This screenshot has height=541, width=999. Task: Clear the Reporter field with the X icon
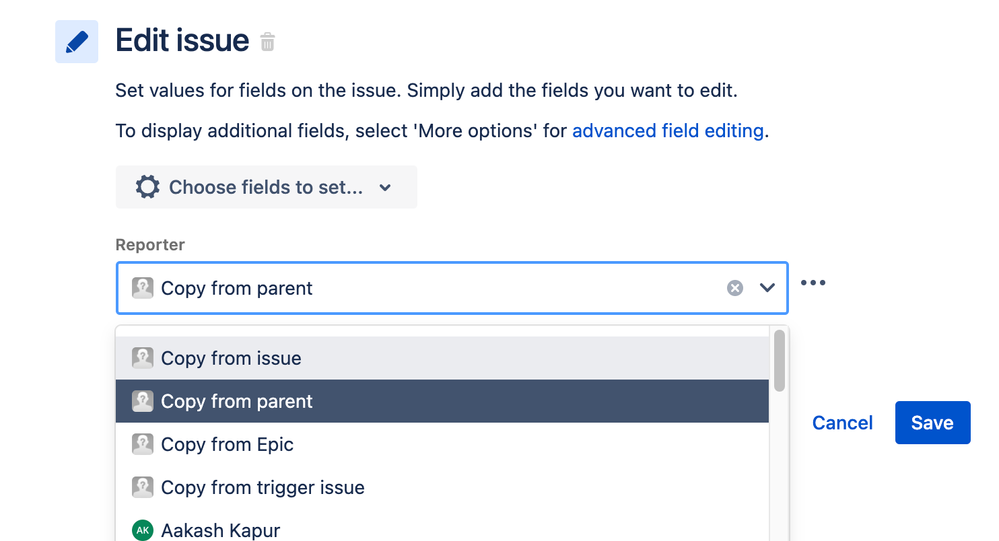[735, 288]
